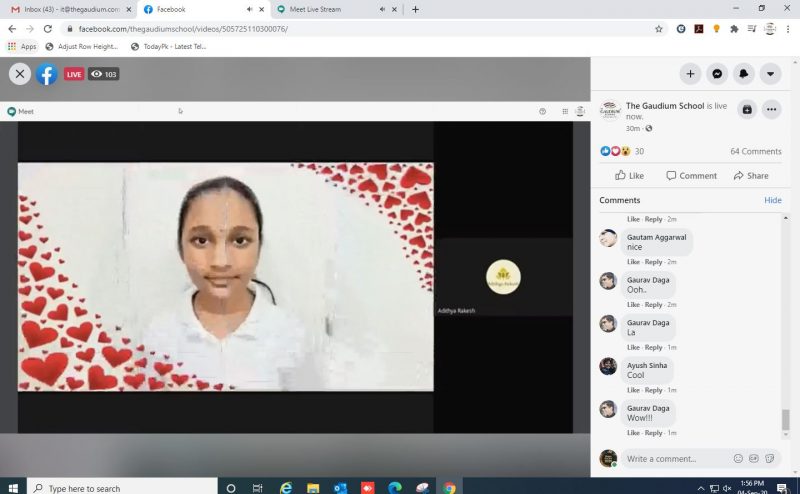800x494 pixels.
Task: Click the Share button
Action: [x=751, y=175]
